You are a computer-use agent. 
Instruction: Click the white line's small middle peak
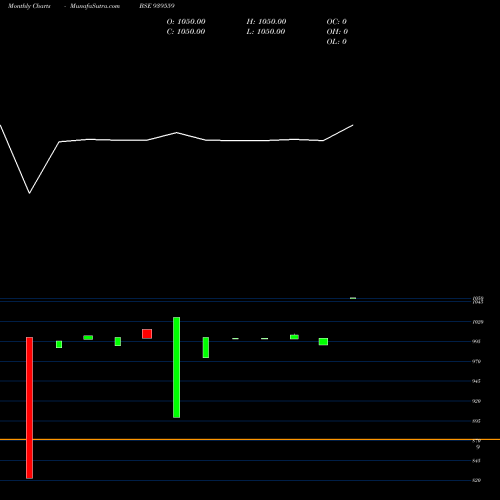click(x=177, y=133)
